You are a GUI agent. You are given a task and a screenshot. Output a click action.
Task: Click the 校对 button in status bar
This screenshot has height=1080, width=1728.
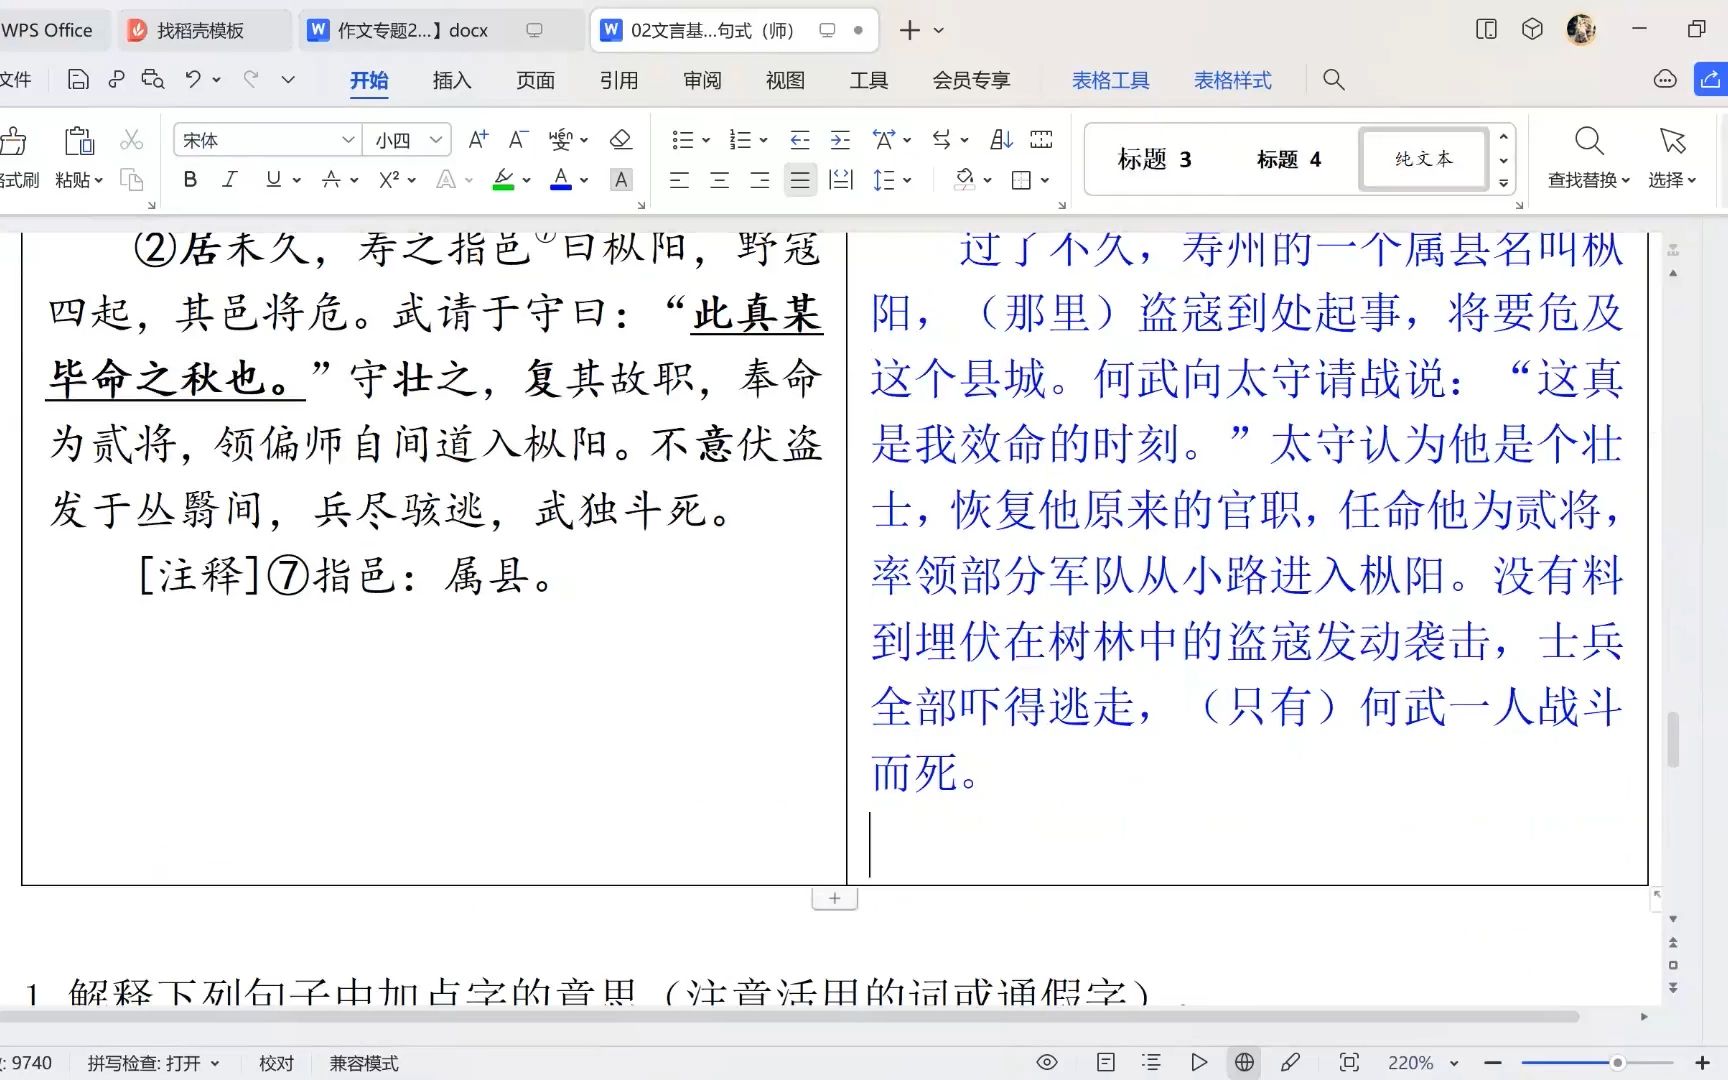tap(277, 1063)
